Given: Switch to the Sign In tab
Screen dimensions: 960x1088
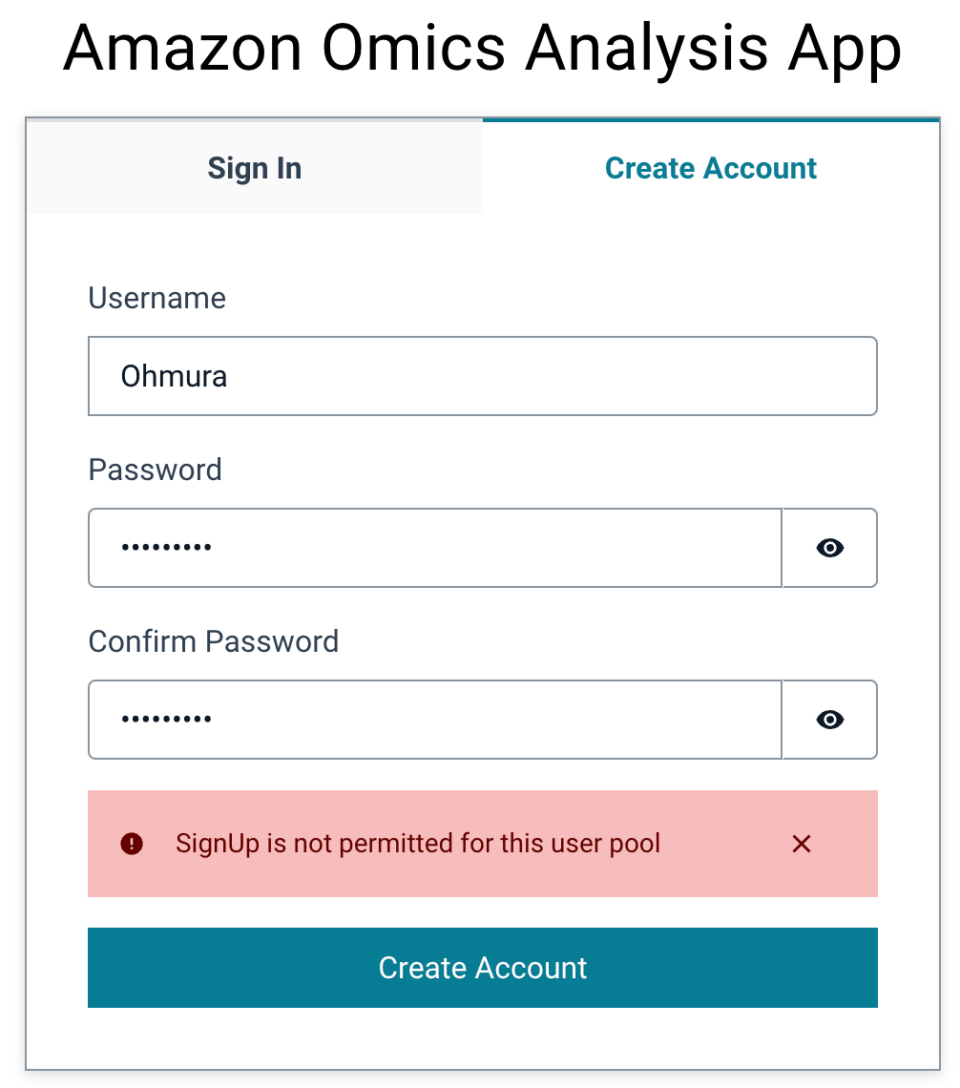Looking at the screenshot, I should point(254,168).
